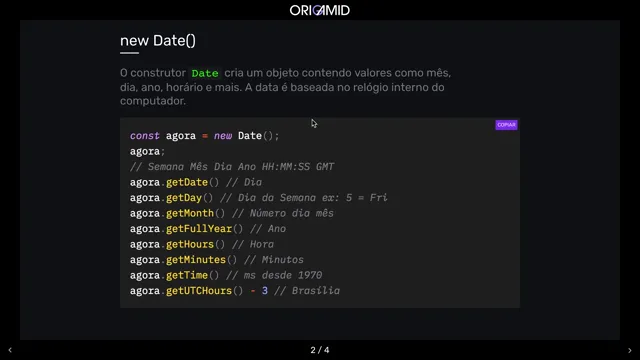Click the new Date() heading
The width and height of the screenshot is (640, 360).
tap(158, 41)
